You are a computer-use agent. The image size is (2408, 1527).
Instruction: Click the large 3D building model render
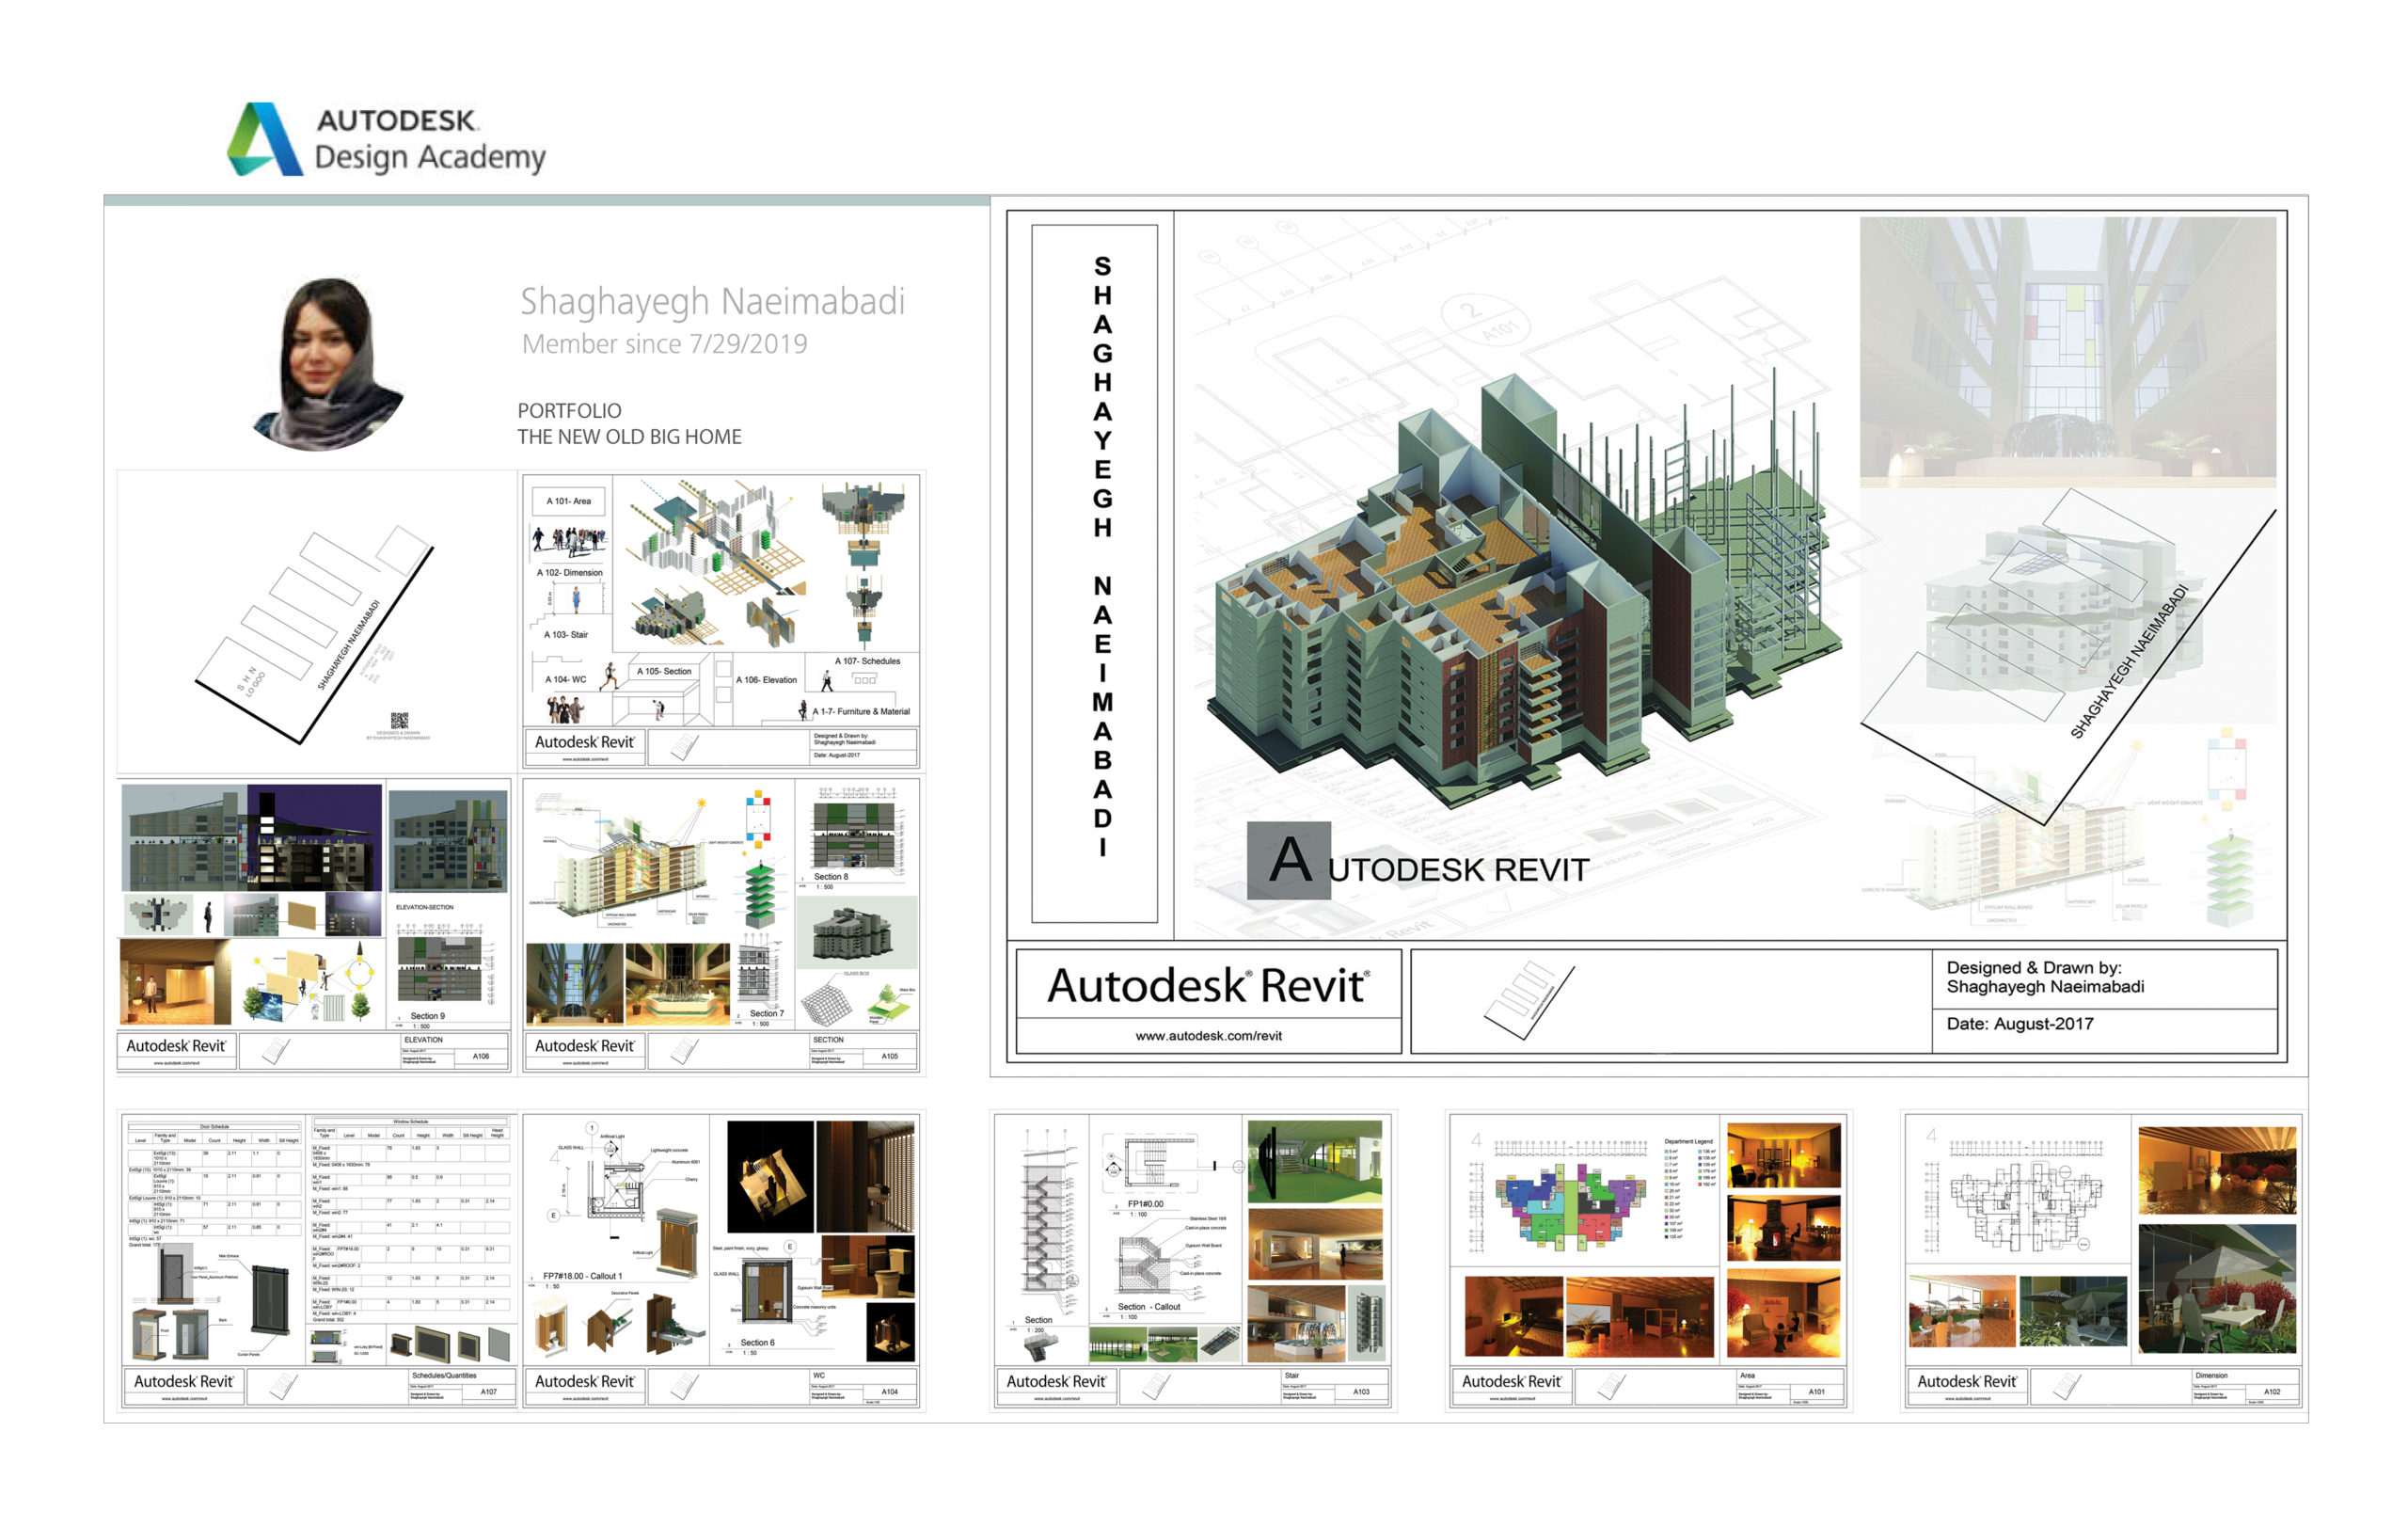1525,590
